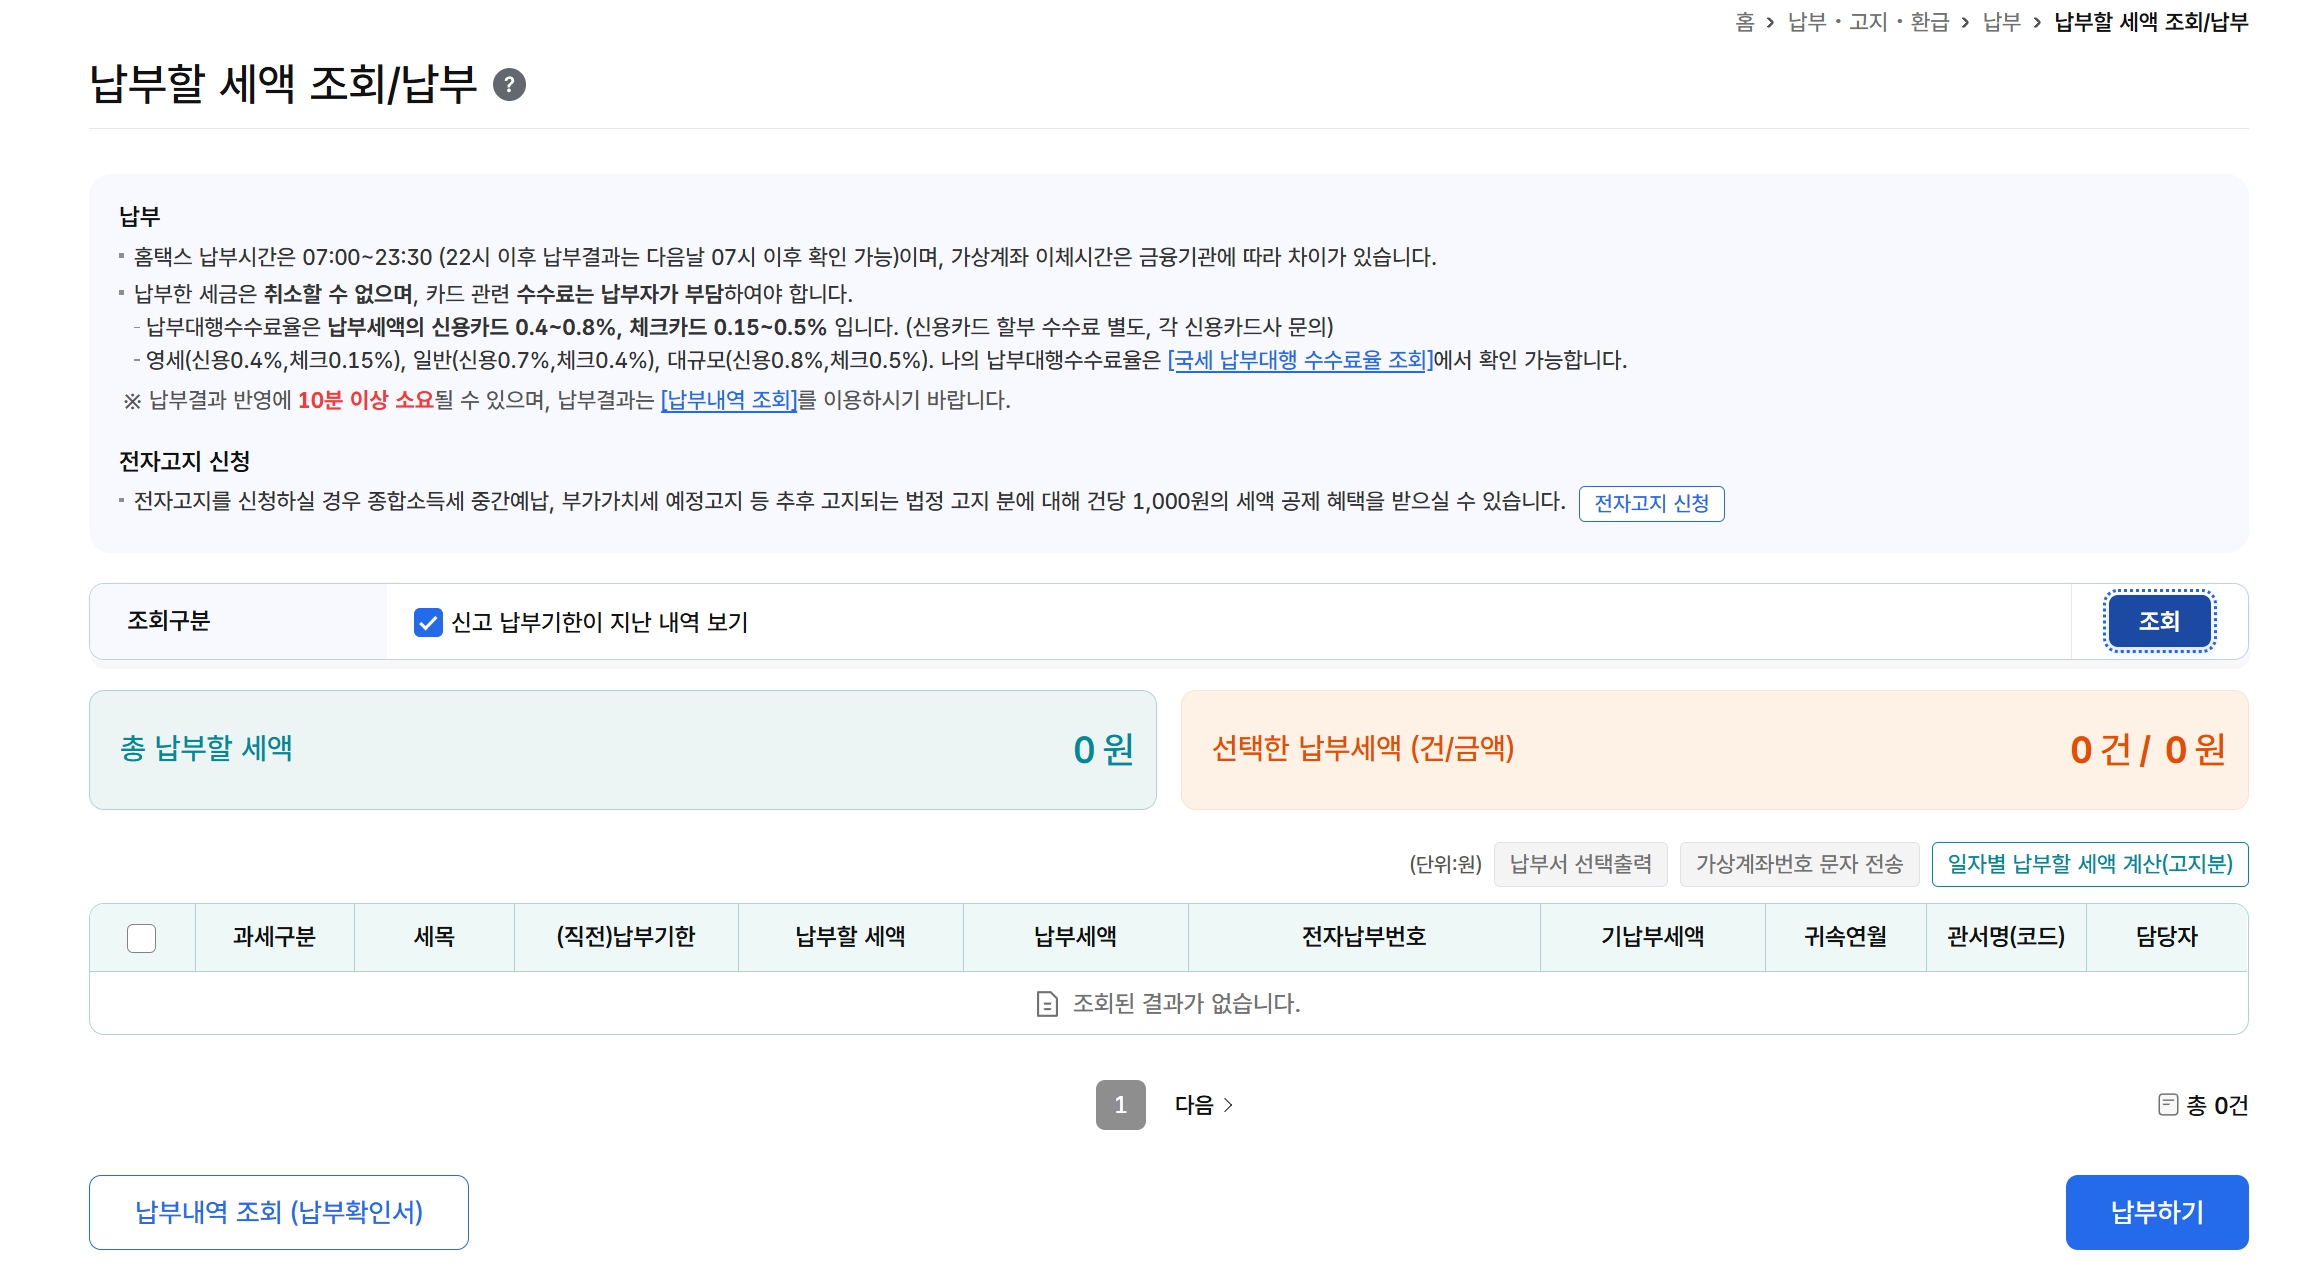Screen dimensions: 2315x1278
Task: Click the document icon beside 총 0건
Action: point(2167,1104)
